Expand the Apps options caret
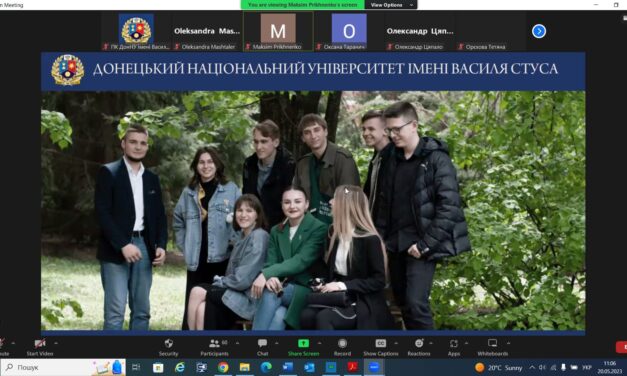 tap(466, 343)
